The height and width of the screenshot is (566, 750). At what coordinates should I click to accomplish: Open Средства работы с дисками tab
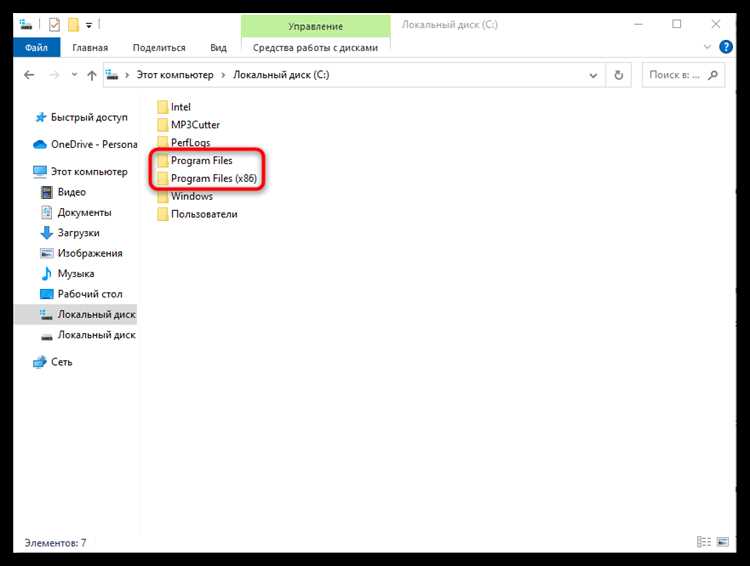coord(315,47)
